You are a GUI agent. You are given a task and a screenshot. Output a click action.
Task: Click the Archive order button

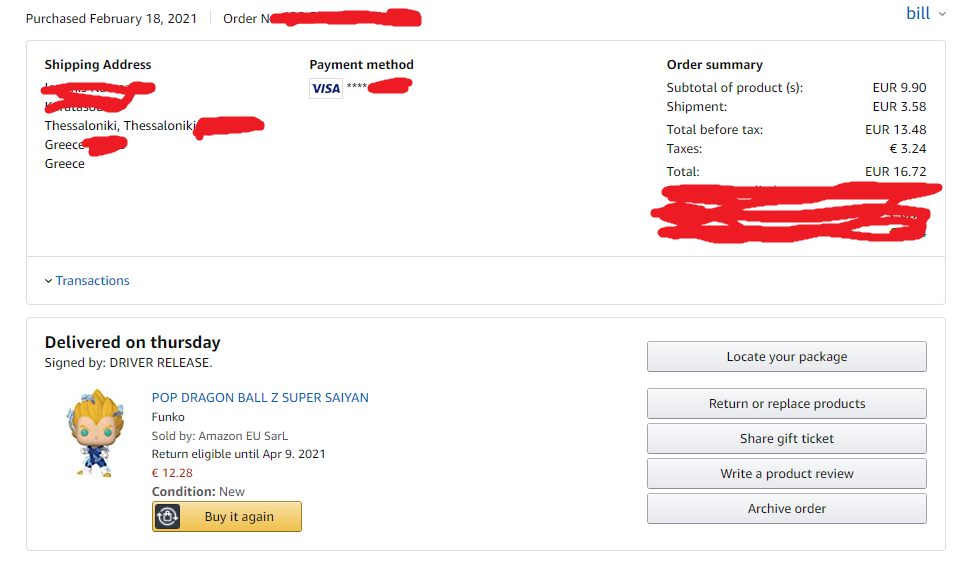tap(787, 508)
